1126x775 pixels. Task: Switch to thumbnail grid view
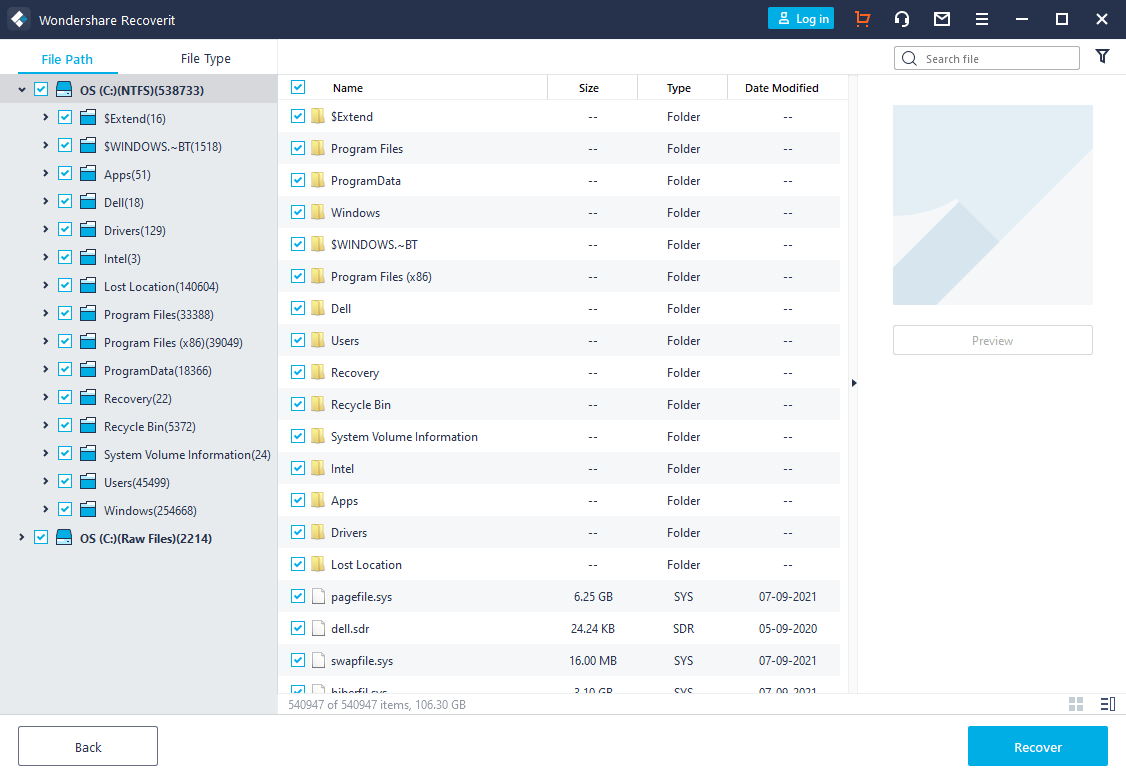point(1076,704)
